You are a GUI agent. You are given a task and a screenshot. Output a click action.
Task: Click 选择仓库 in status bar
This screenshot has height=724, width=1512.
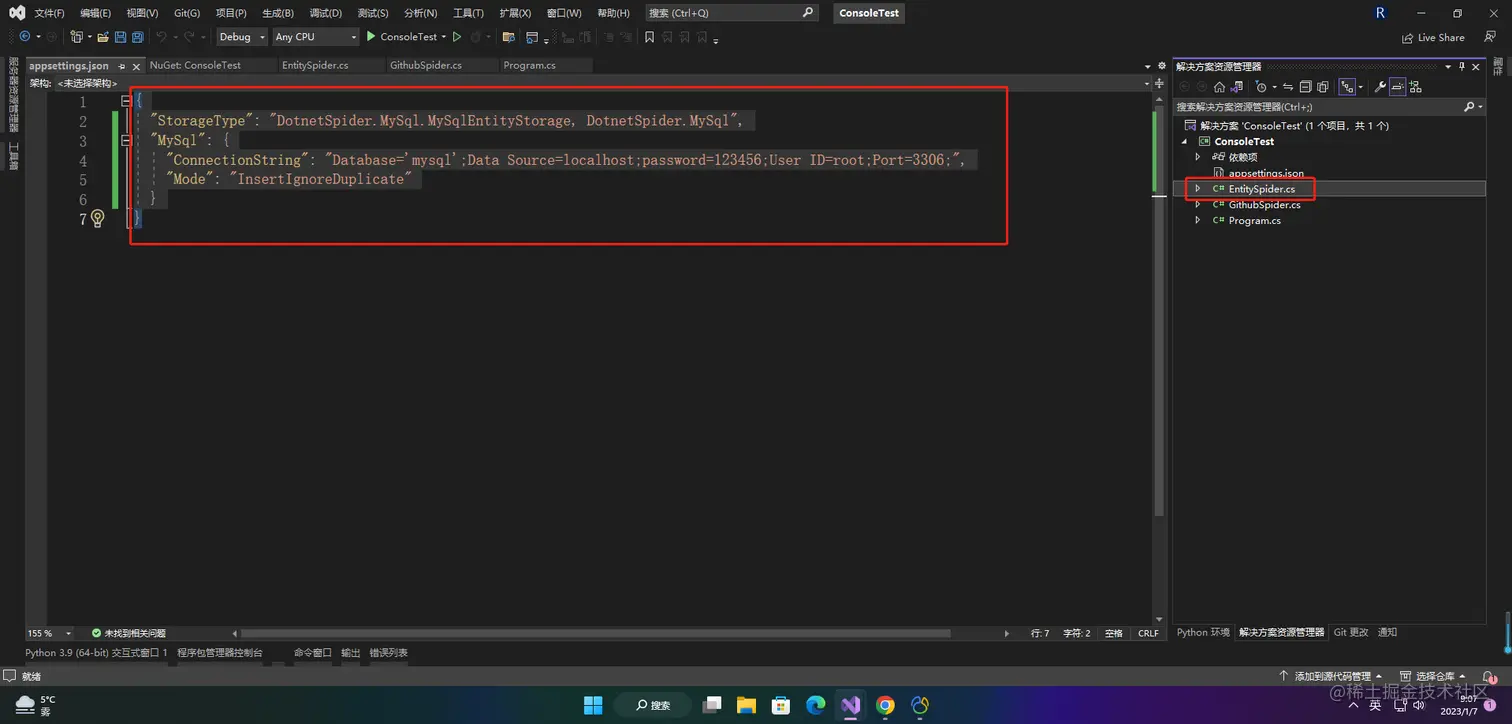pos(1433,677)
